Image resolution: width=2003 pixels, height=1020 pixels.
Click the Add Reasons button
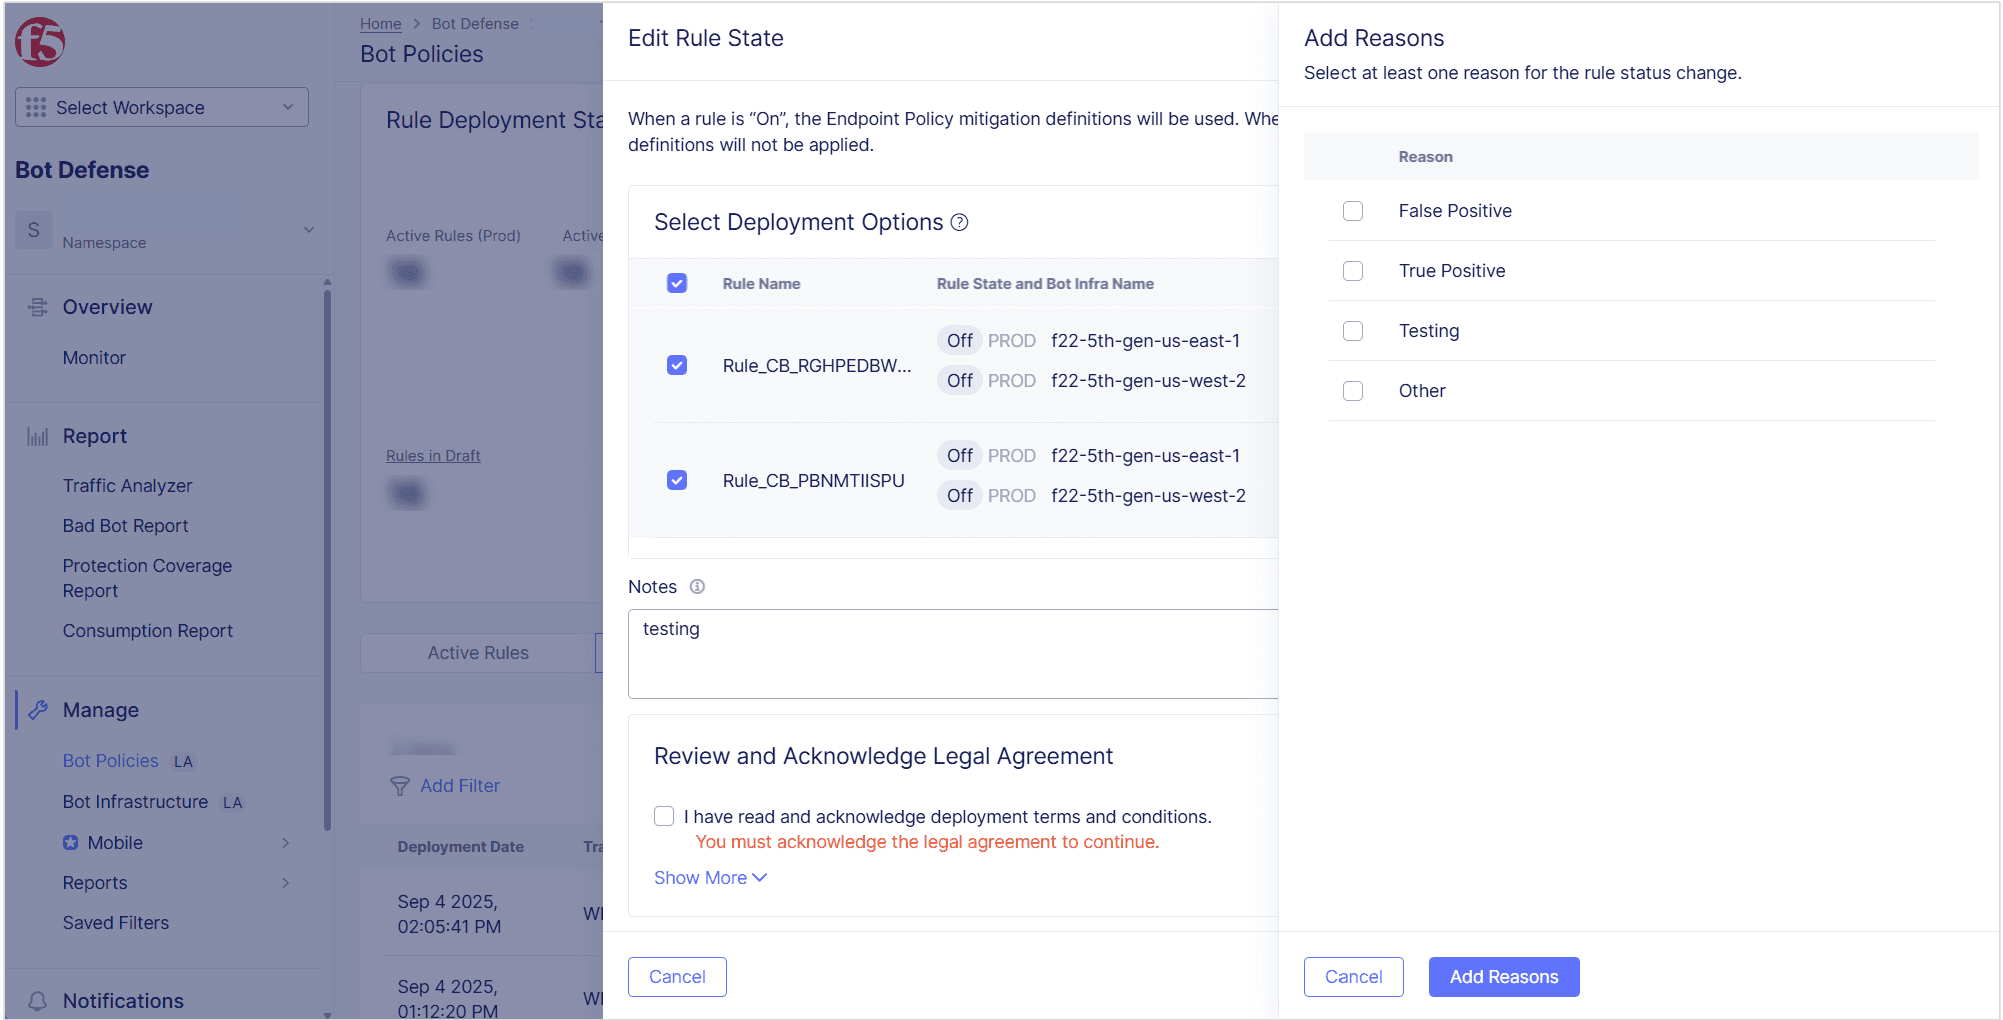point(1503,977)
